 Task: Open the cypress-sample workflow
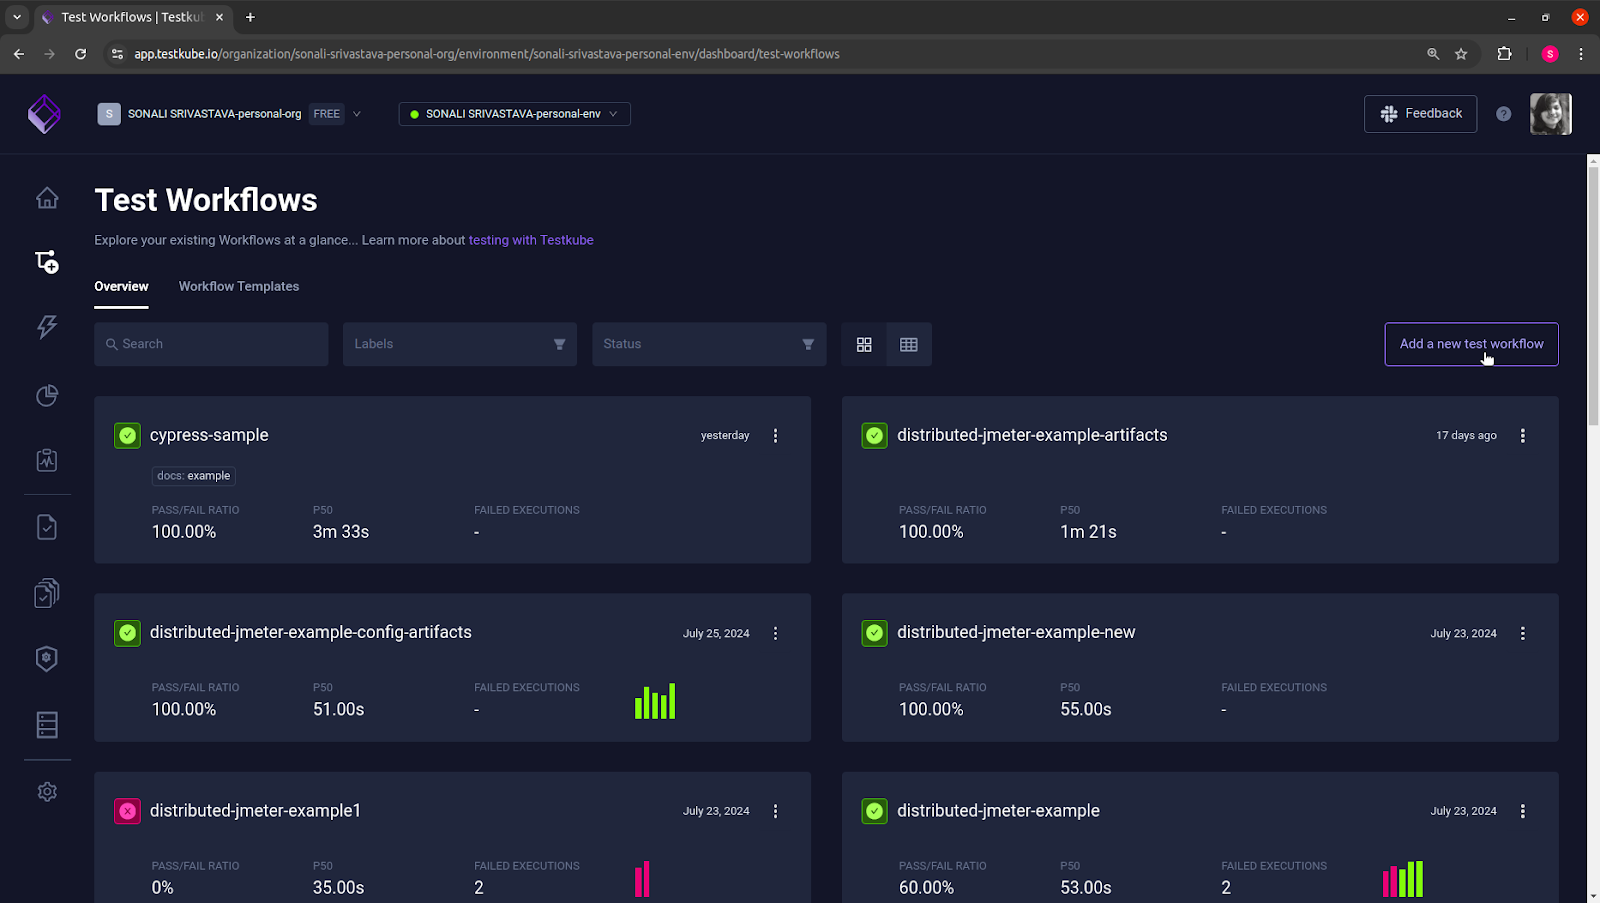(209, 435)
